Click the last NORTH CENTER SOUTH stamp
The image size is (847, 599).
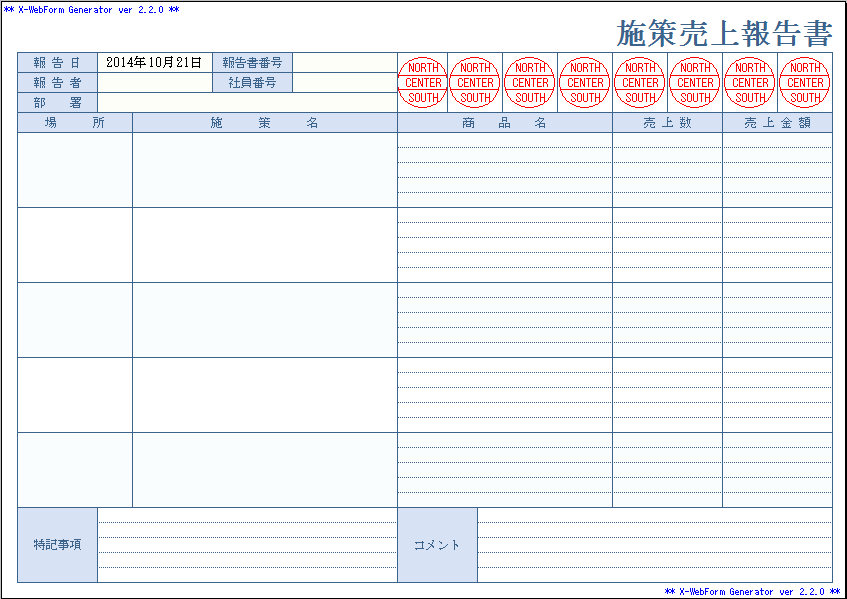point(805,82)
